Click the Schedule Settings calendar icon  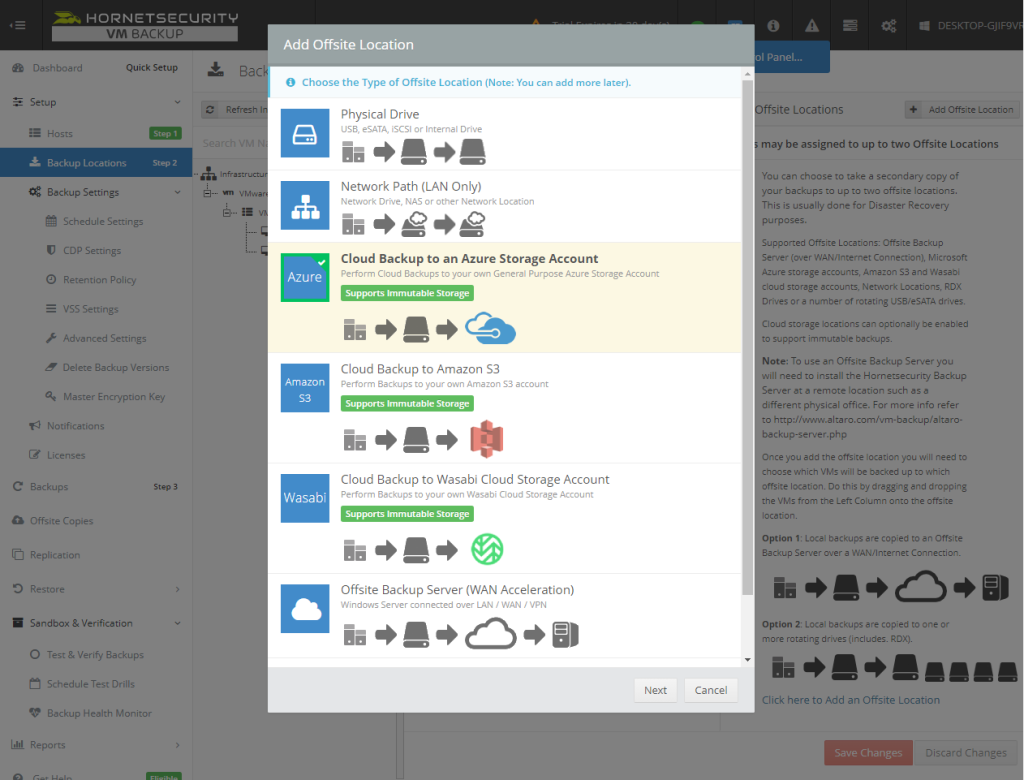pos(51,221)
